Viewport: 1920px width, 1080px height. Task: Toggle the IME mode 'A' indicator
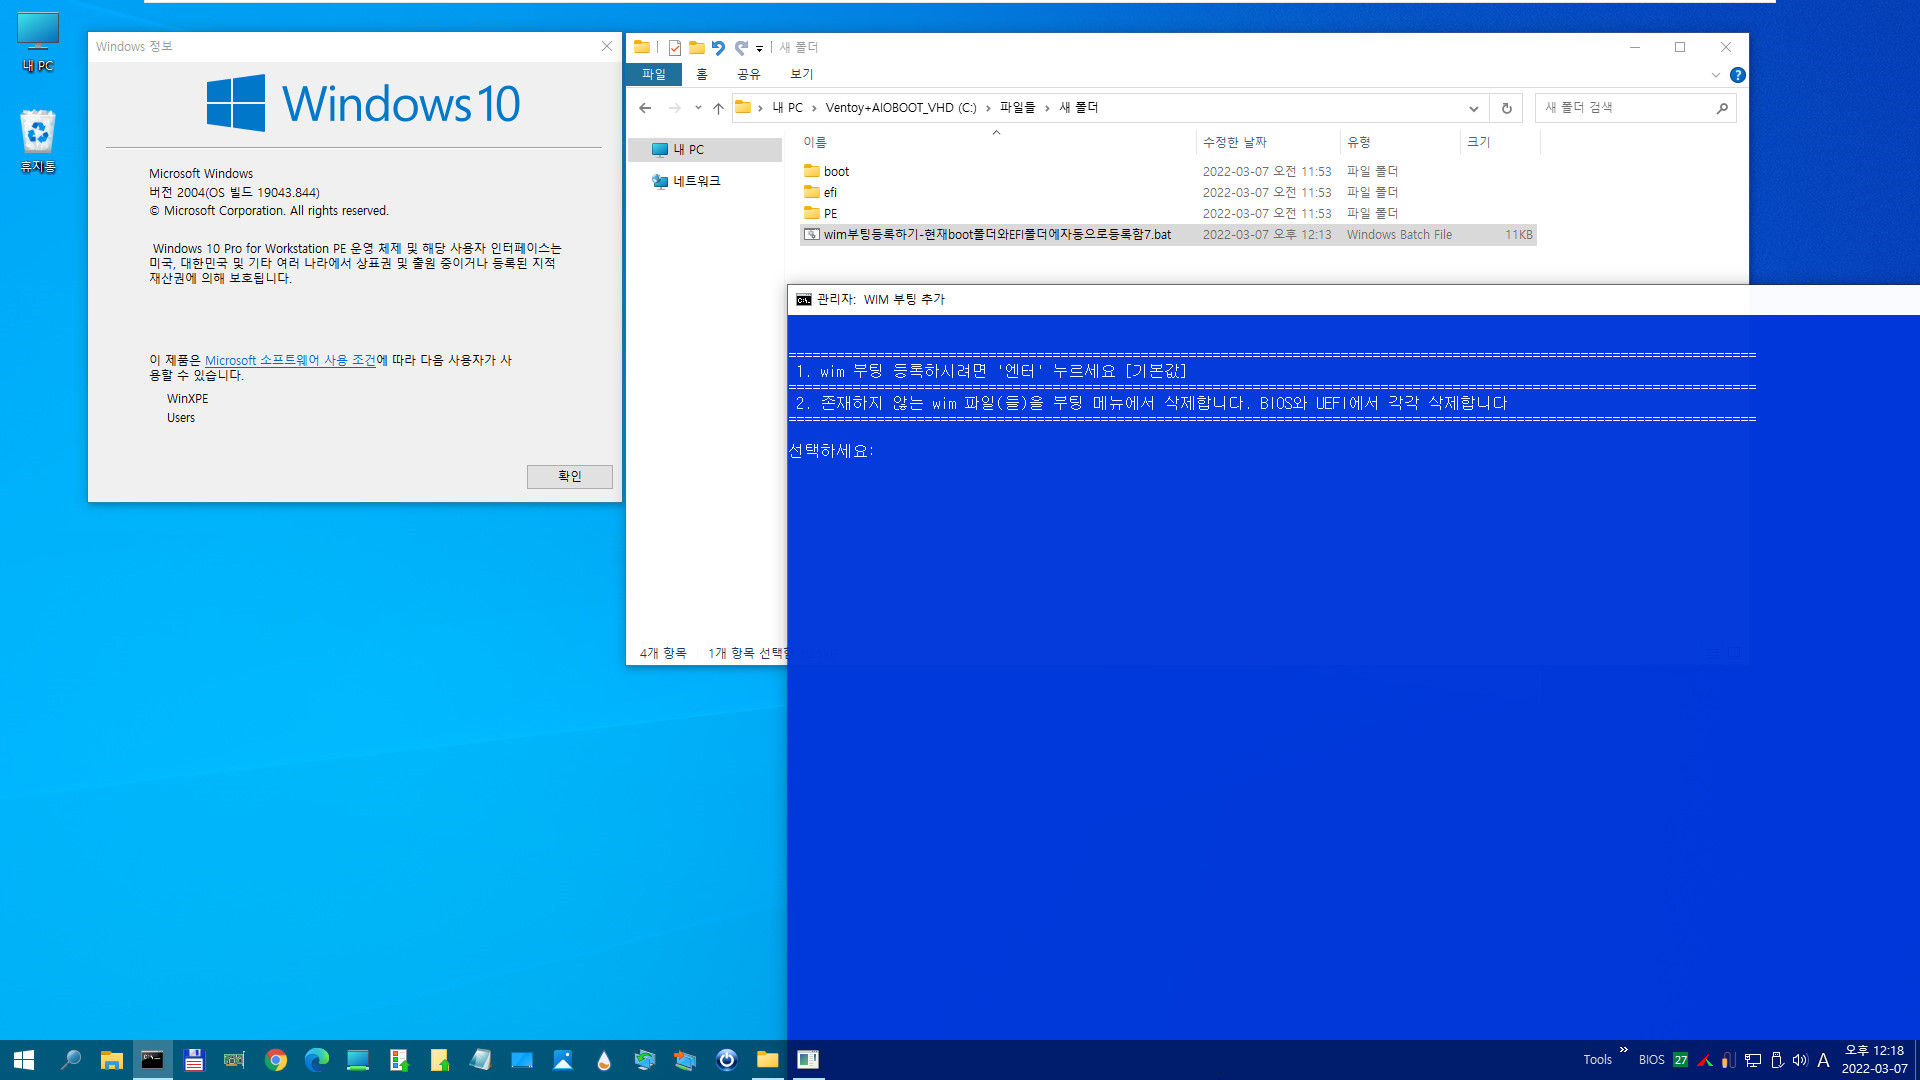pyautogui.click(x=1823, y=1060)
